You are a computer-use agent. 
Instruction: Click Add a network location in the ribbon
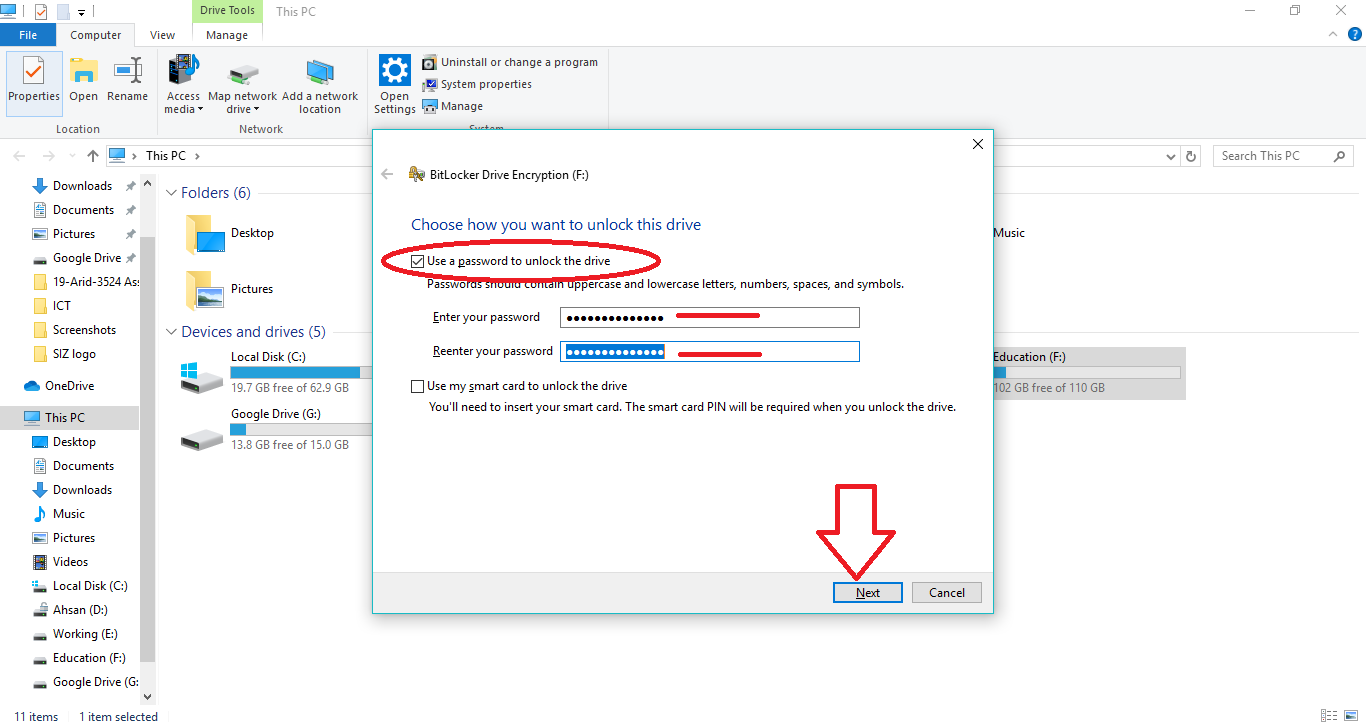[x=320, y=86]
